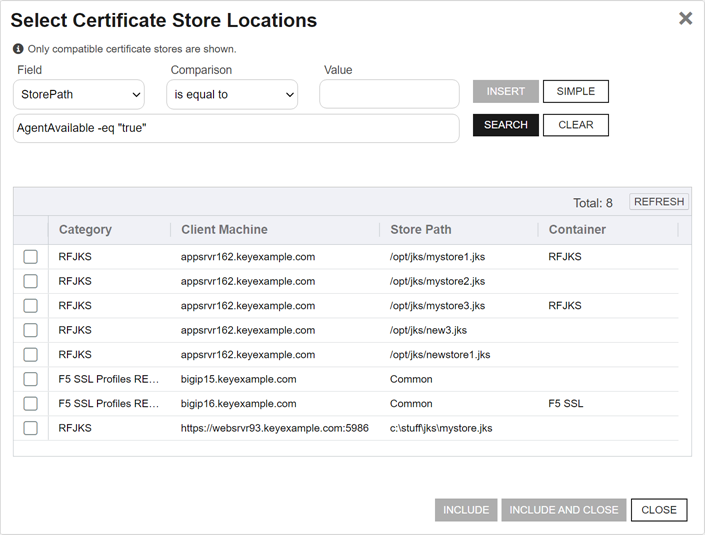This screenshot has width=705, height=535.
Task: Refresh the certificate store grid
Action: [x=659, y=202]
